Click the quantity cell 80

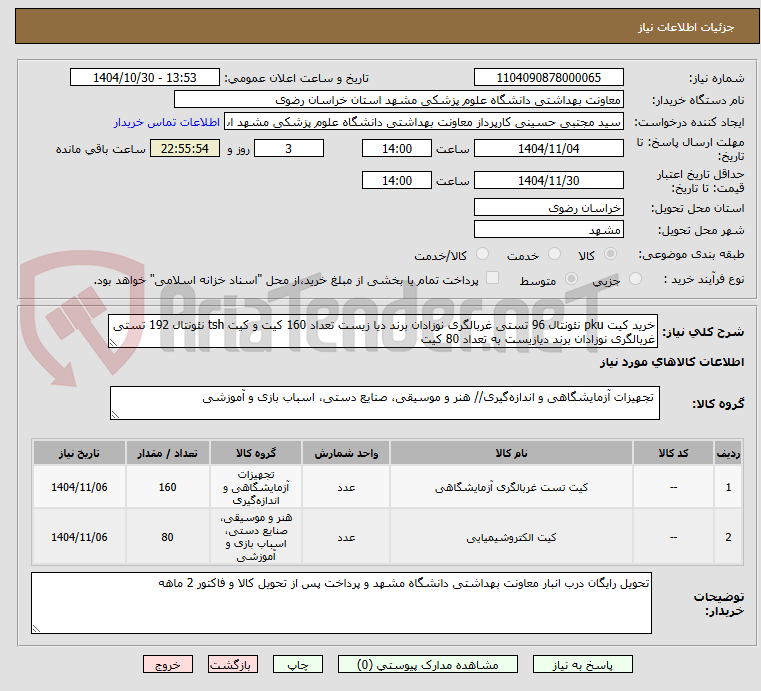pyautogui.click(x=167, y=537)
